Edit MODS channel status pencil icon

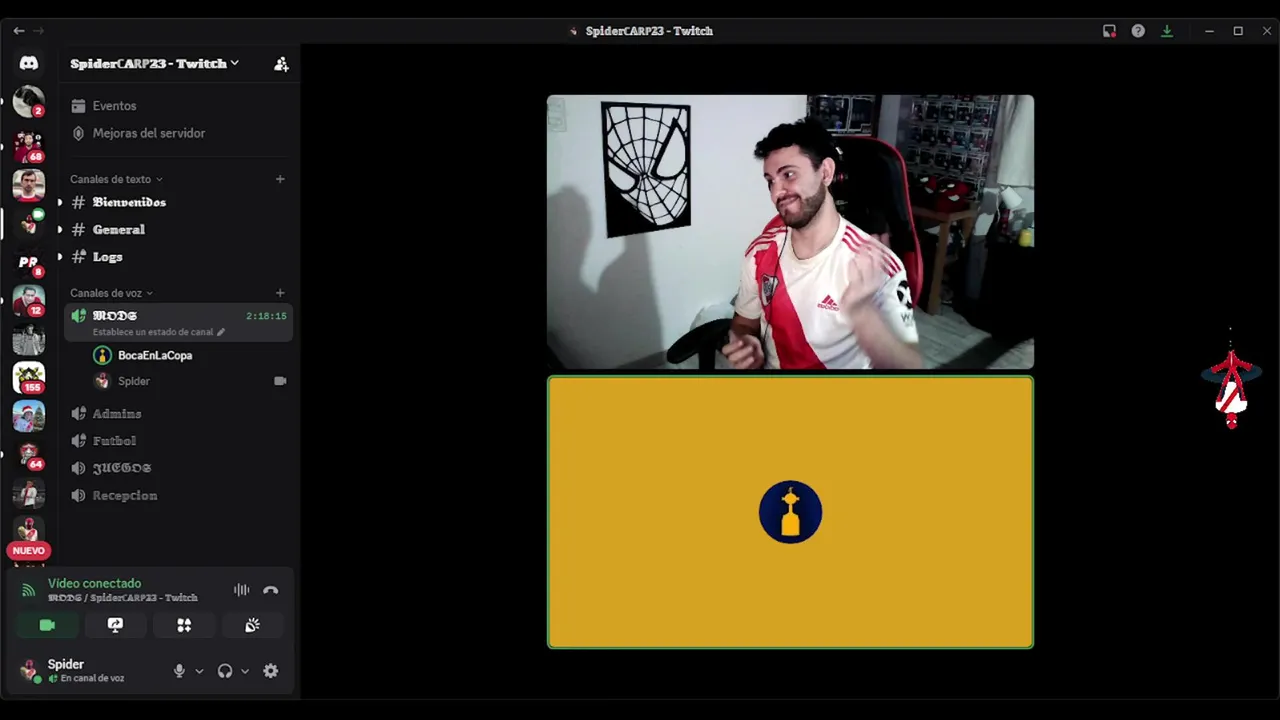coord(221,332)
